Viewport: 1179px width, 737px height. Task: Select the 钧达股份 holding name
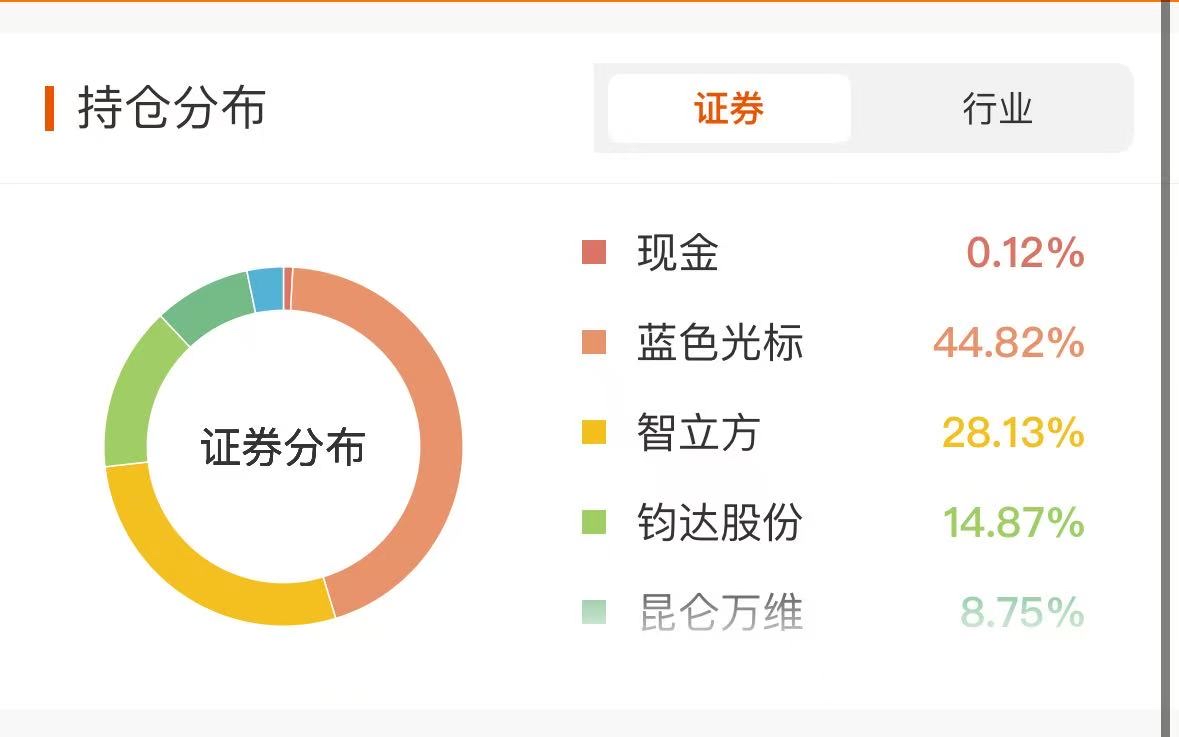[x=720, y=522]
